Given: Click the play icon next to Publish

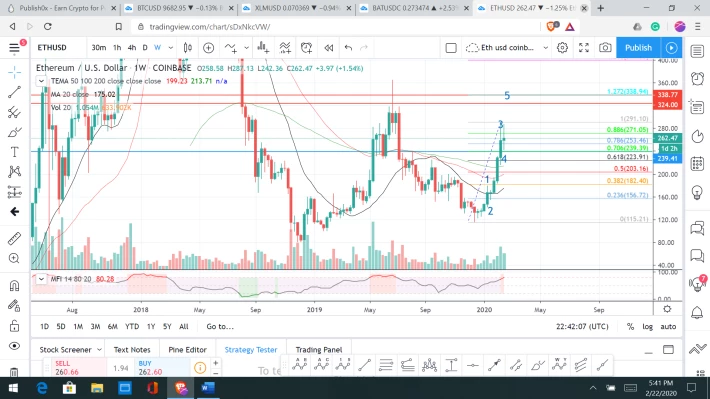Looking at the screenshot, I should [672, 48].
